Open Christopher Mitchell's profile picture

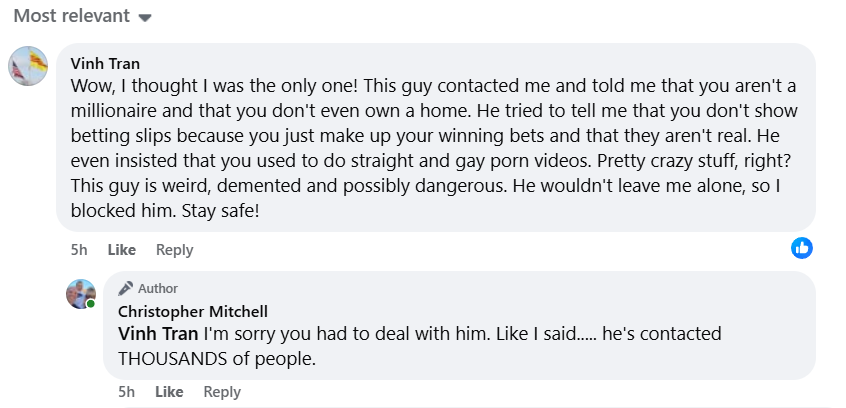point(81,294)
